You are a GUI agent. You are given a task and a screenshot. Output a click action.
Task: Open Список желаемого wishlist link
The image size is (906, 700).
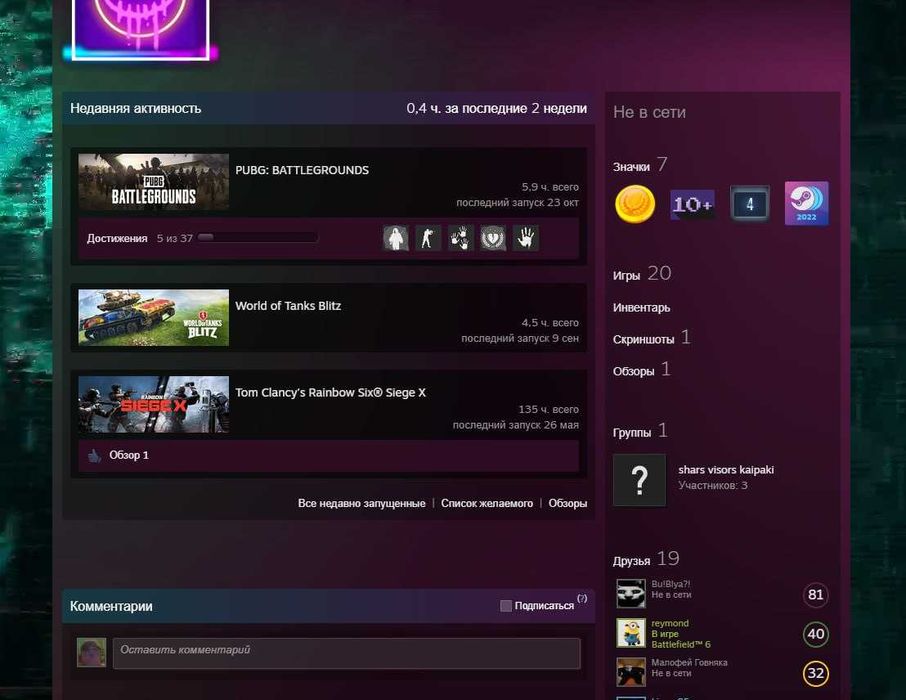487,503
